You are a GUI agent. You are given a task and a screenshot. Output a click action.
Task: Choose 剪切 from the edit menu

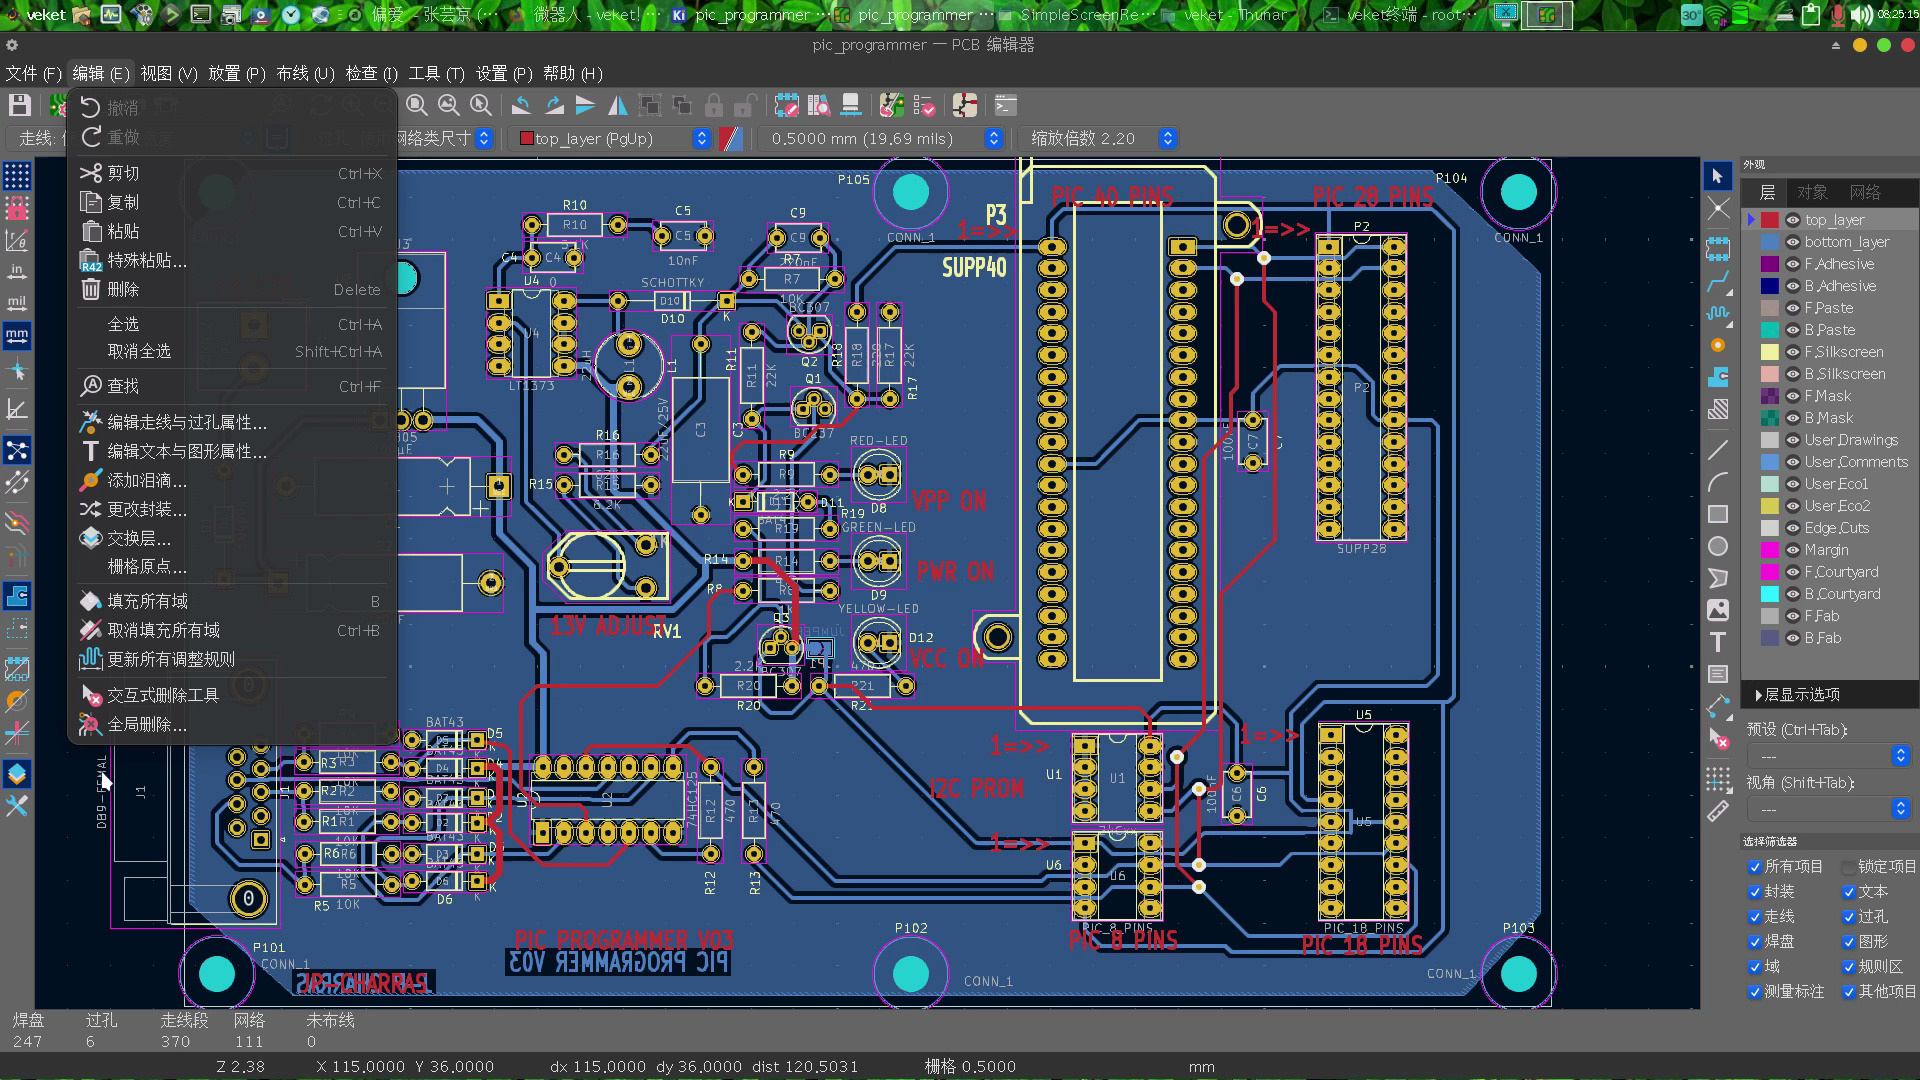tap(232, 173)
